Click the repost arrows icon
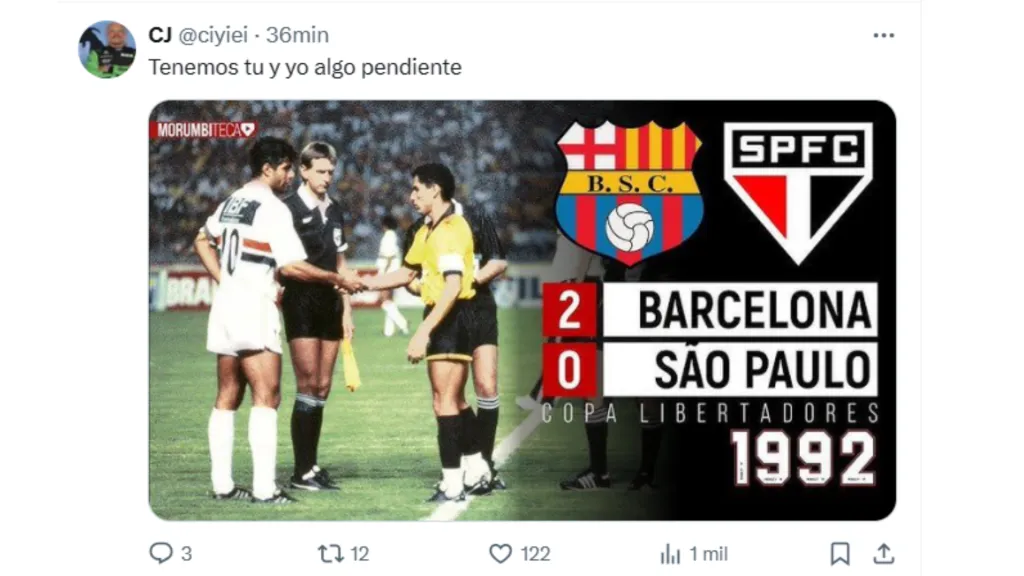Image resolution: width=1024 pixels, height=576 pixels. coord(330,553)
